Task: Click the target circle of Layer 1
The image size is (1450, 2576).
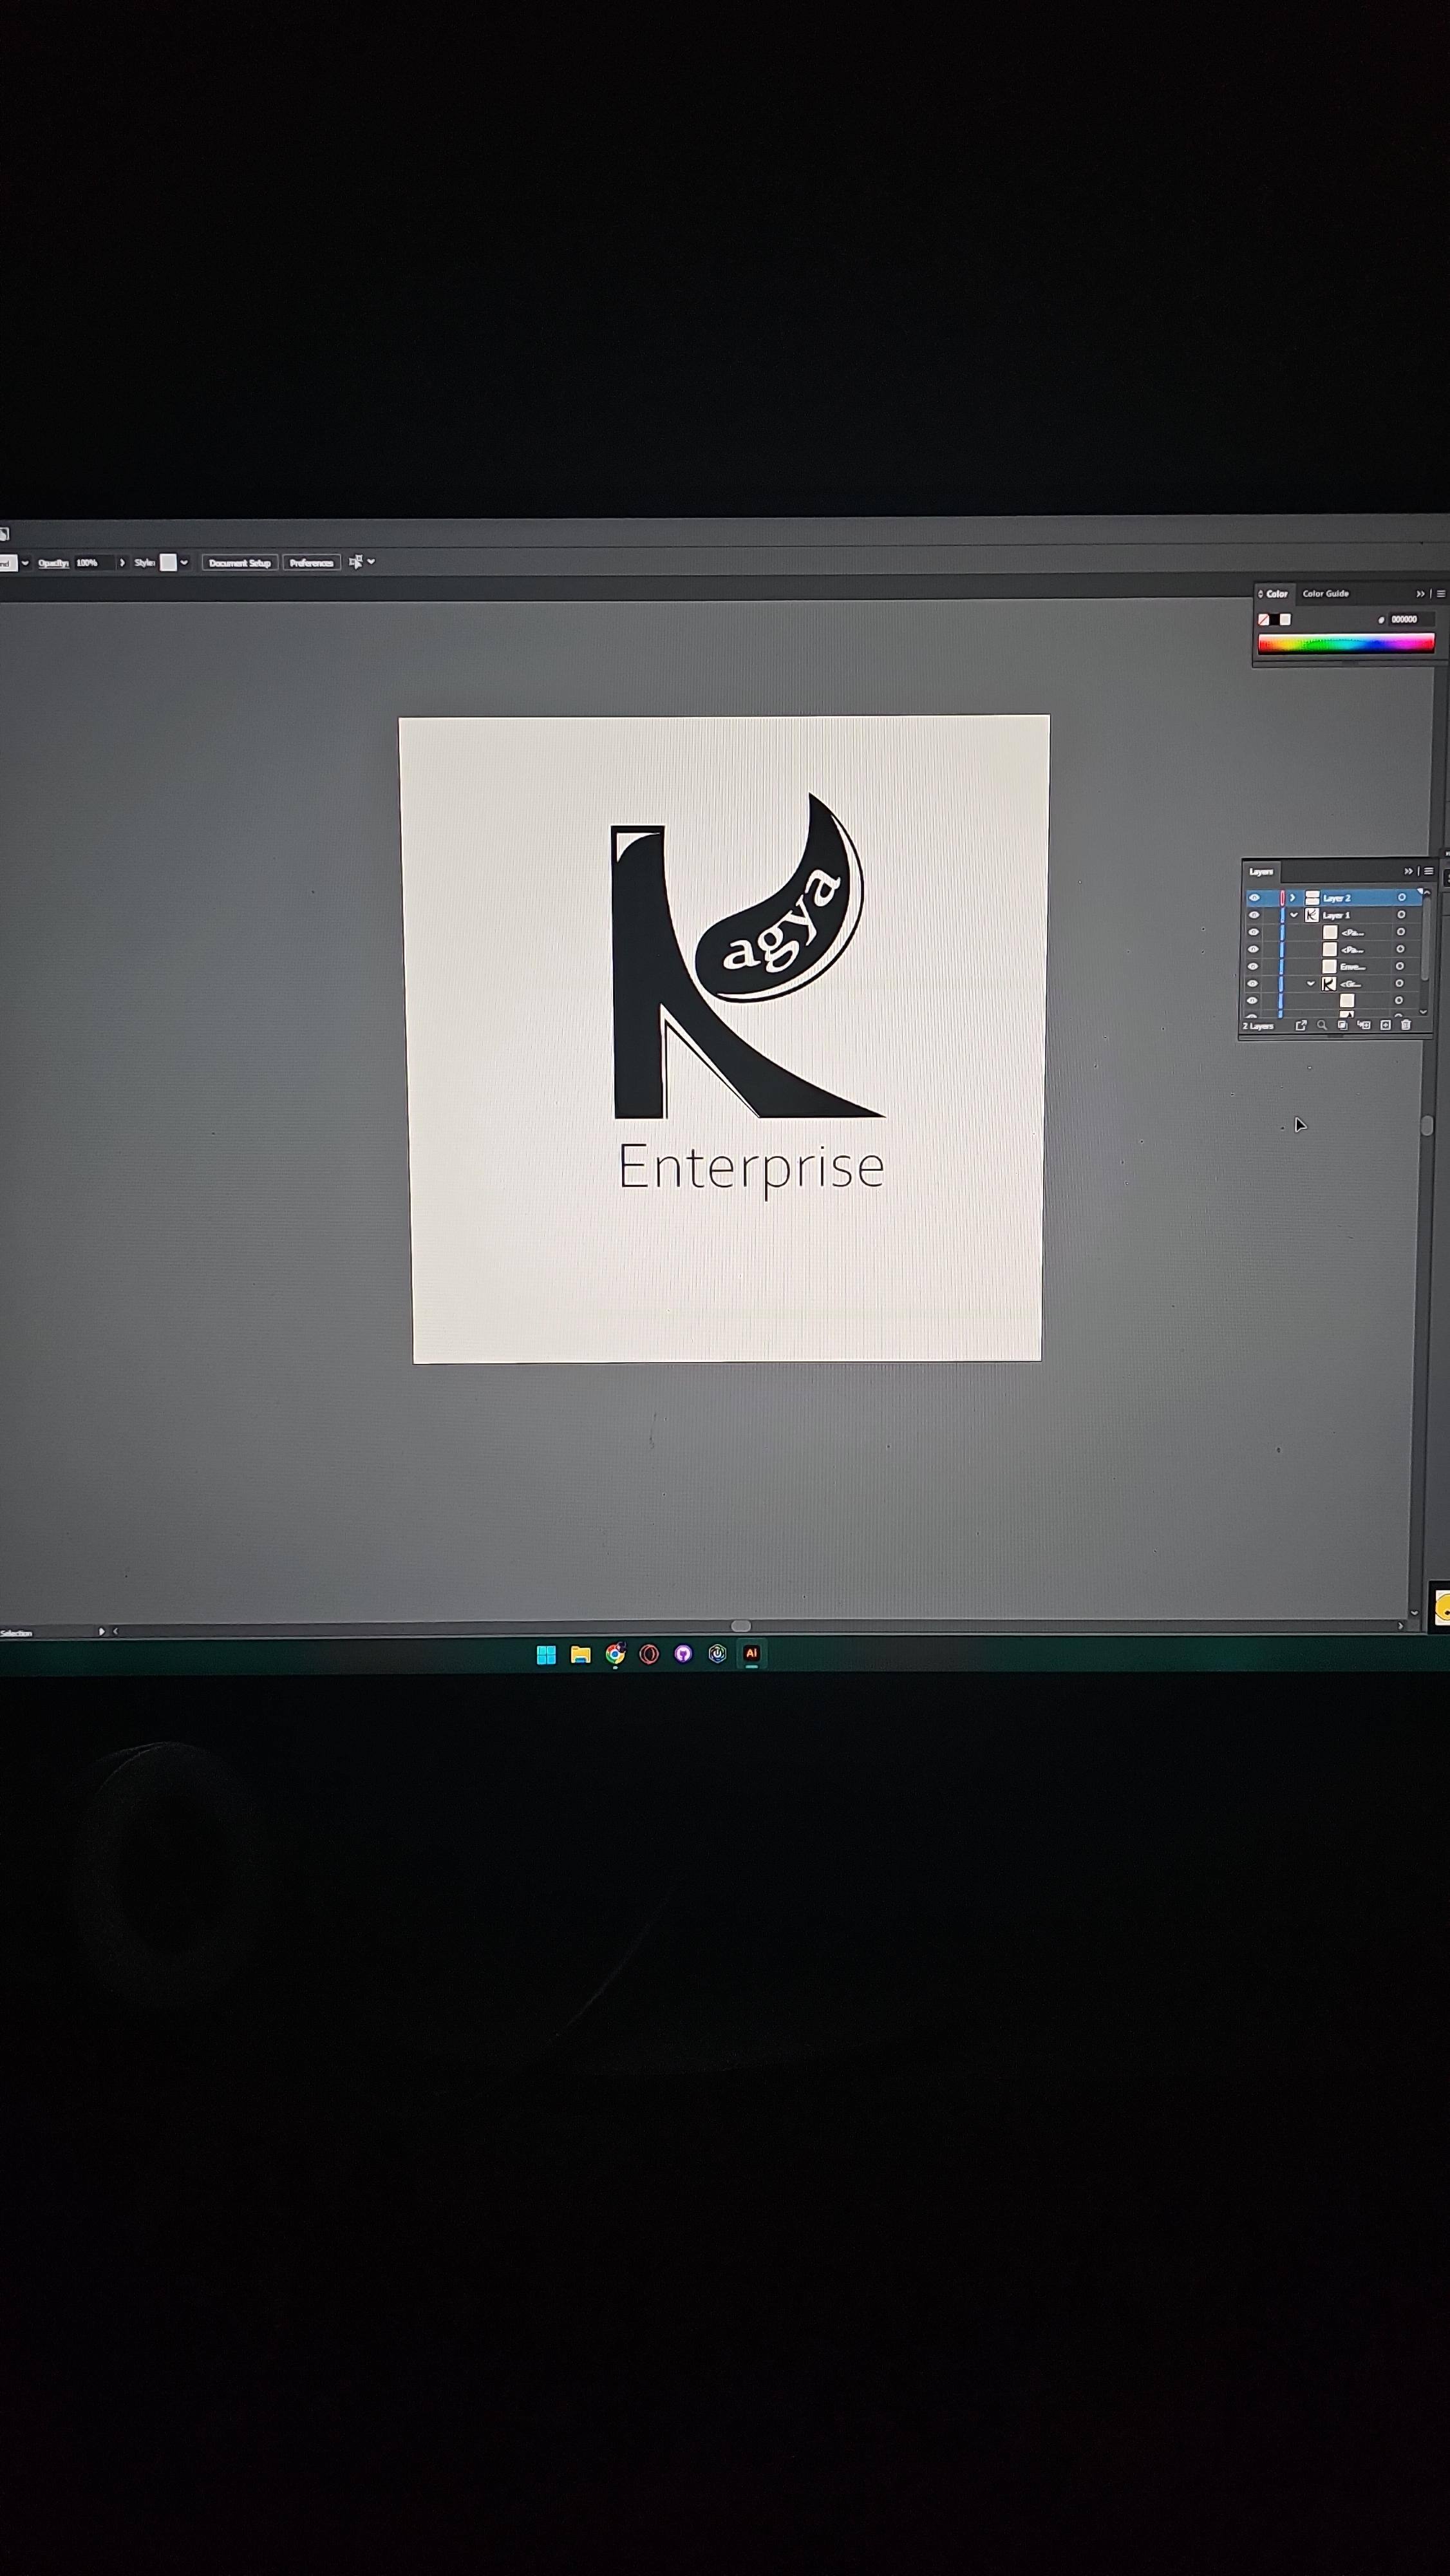Action: click(1401, 915)
